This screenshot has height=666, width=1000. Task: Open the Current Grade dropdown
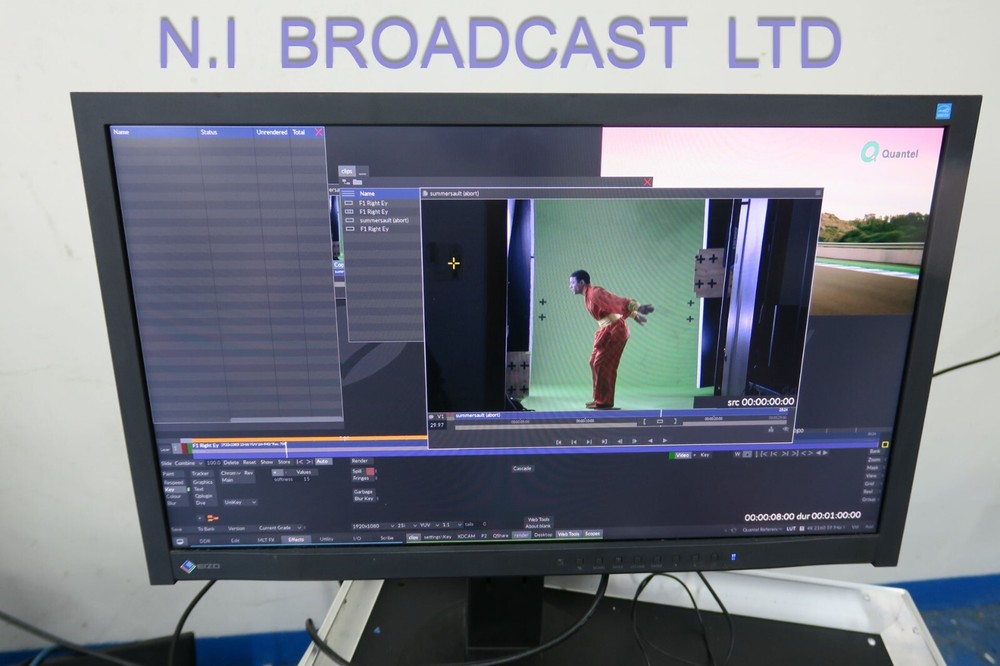click(x=281, y=528)
